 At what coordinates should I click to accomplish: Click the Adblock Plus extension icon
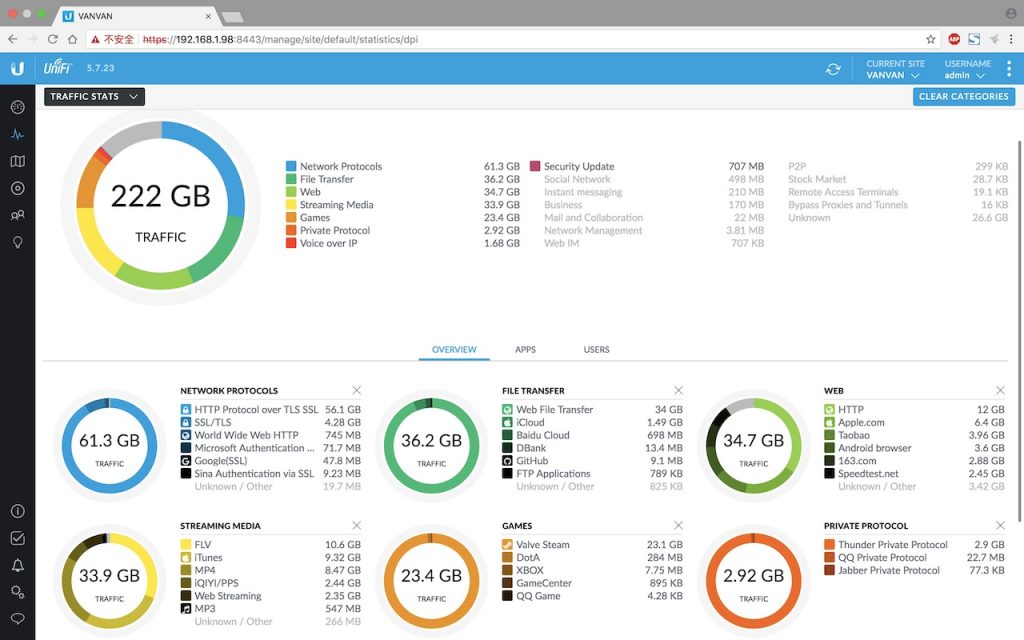tap(954, 39)
